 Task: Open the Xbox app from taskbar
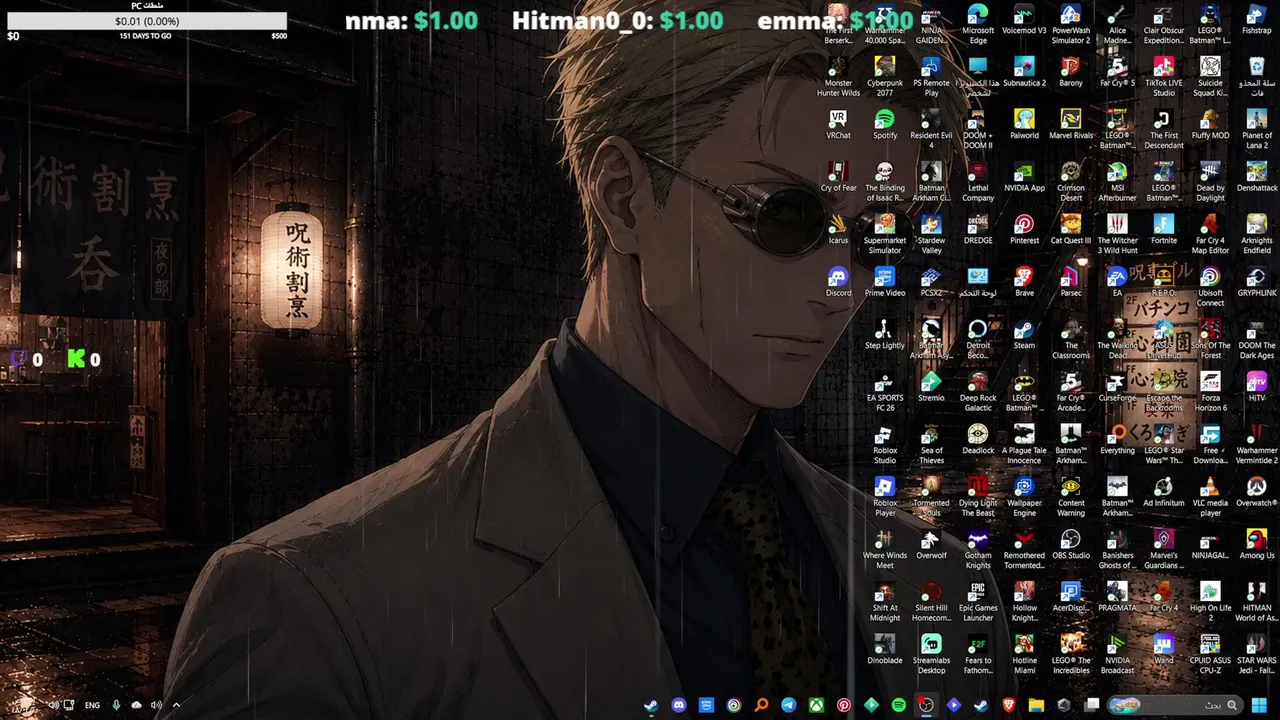tap(816, 705)
